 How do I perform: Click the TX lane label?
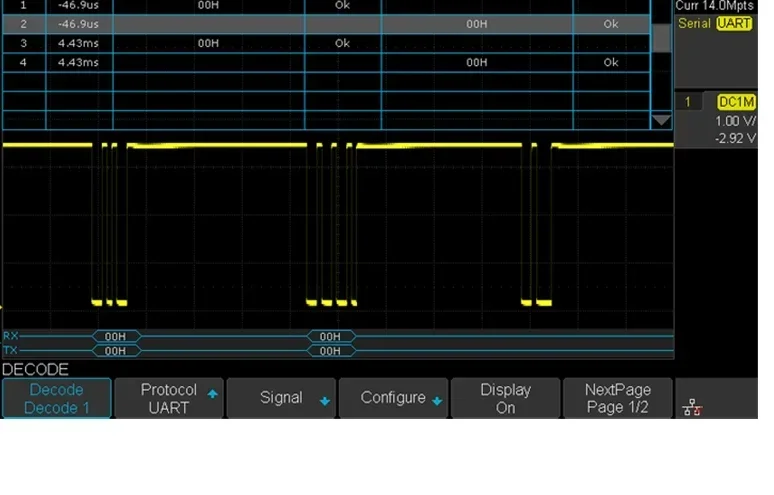11,350
